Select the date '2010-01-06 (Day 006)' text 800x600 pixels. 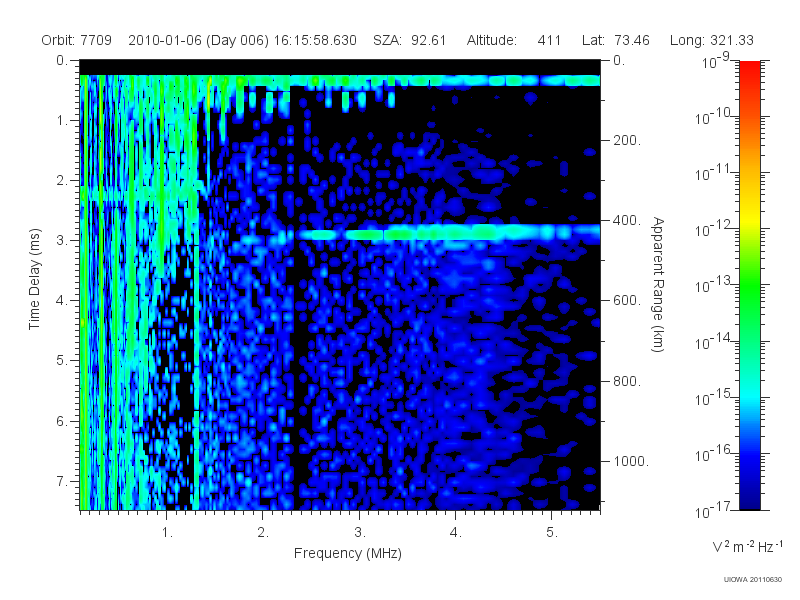[x=198, y=40]
